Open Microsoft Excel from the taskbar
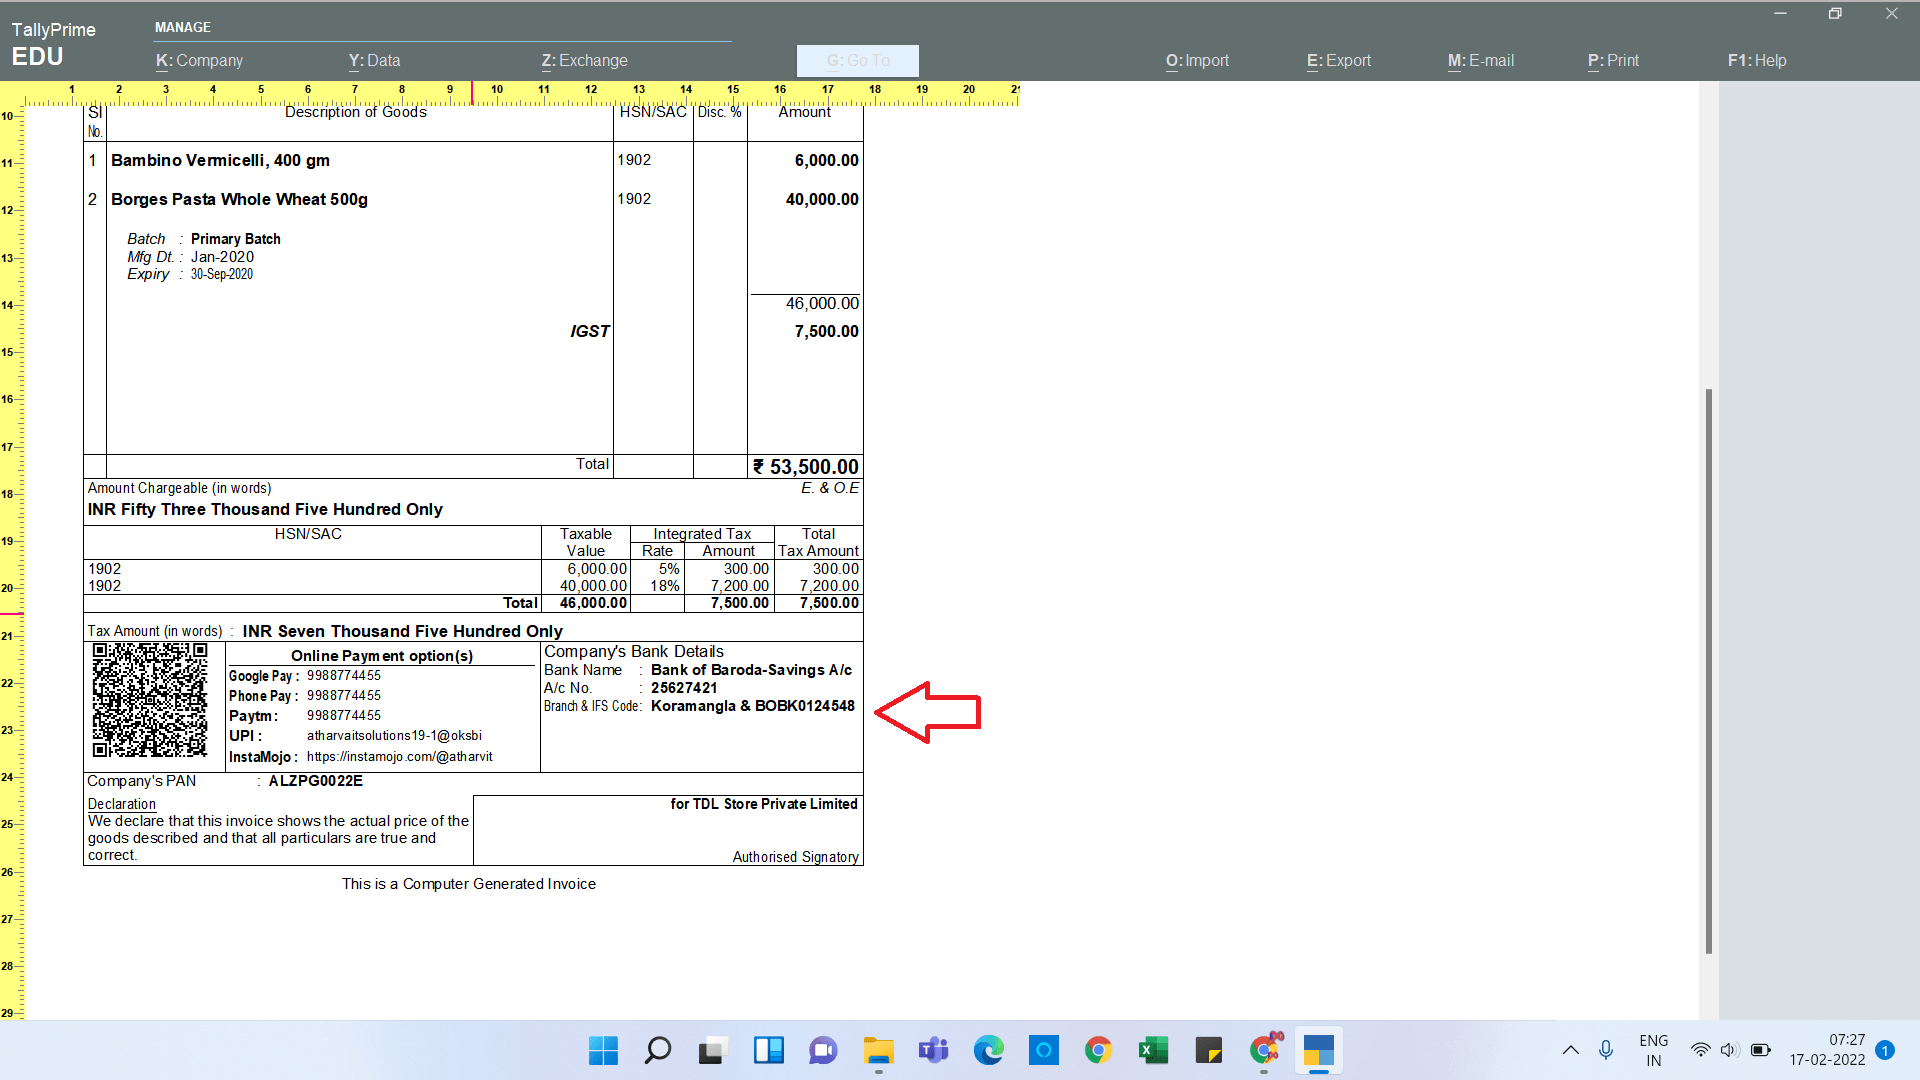This screenshot has width=1920, height=1080. (1152, 1051)
